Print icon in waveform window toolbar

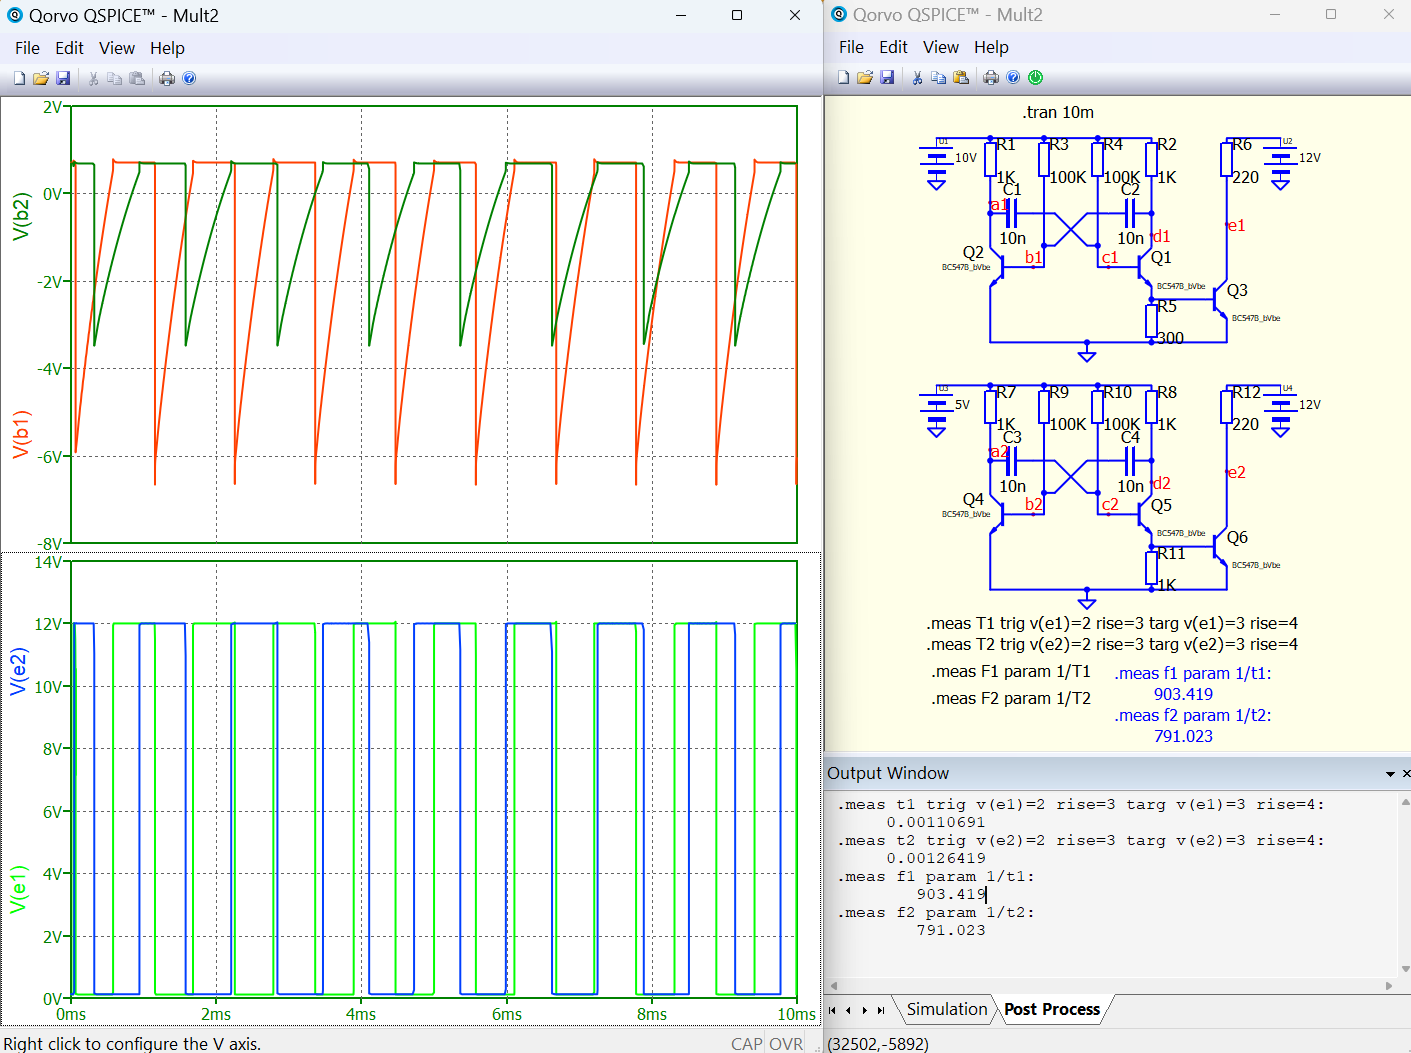(167, 78)
